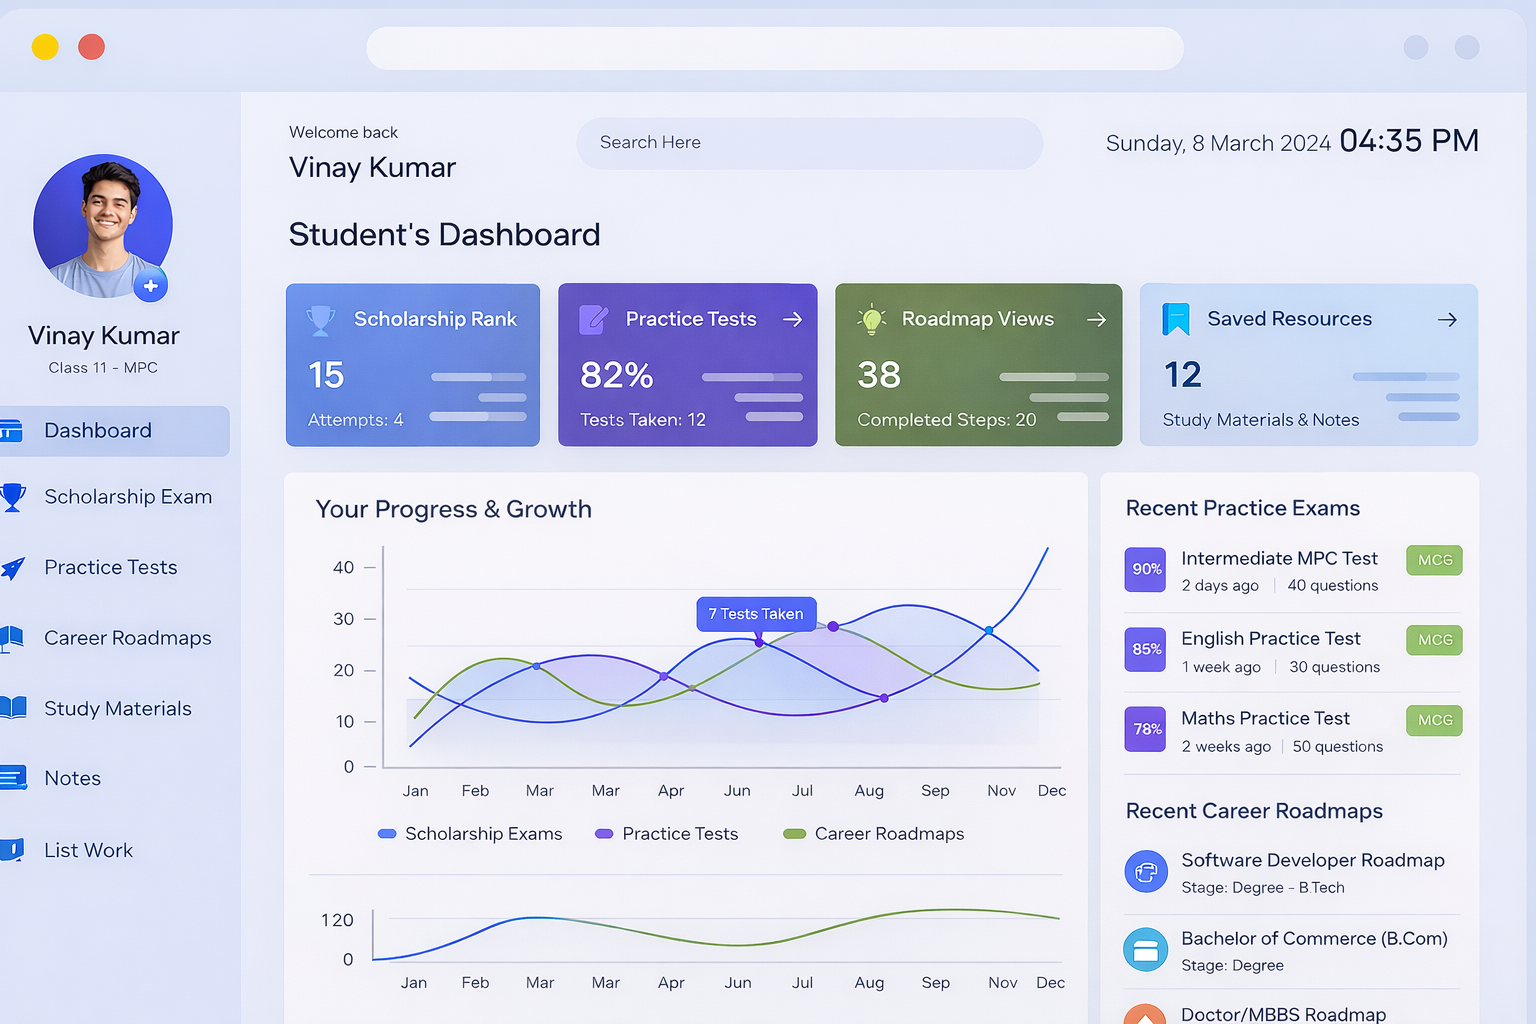The height and width of the screenshot is (1024, 1536).
Task: Click the Search Here input field
Action: (809, 143)
